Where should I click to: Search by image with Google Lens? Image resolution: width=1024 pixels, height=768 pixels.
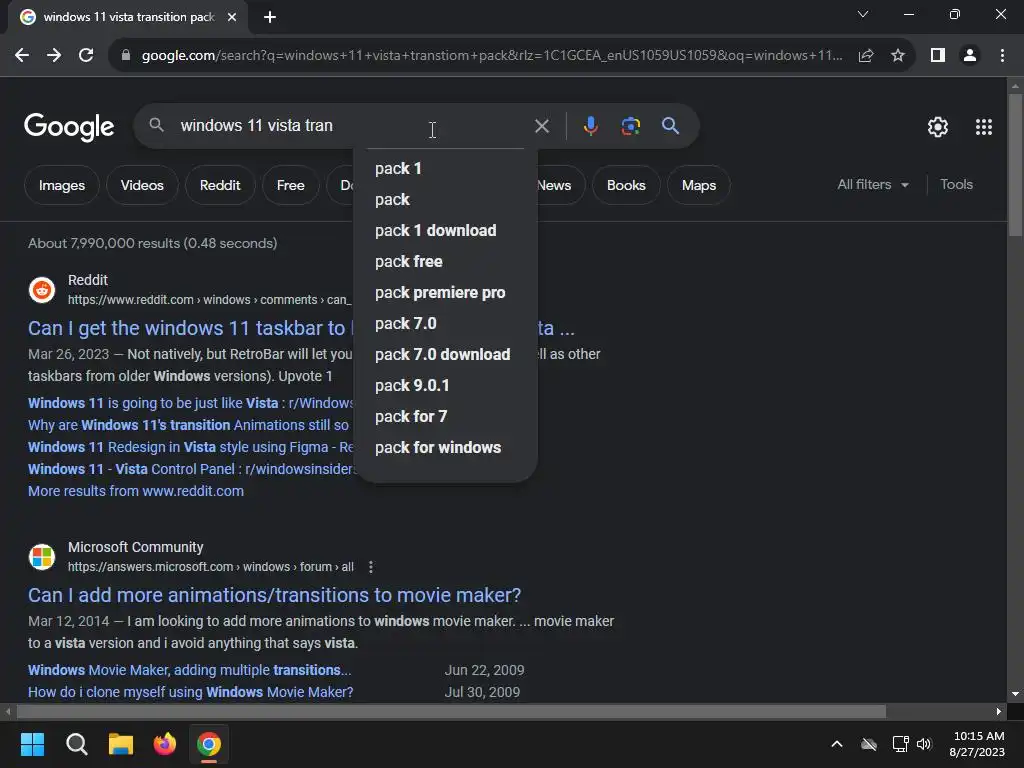(630, 126)
